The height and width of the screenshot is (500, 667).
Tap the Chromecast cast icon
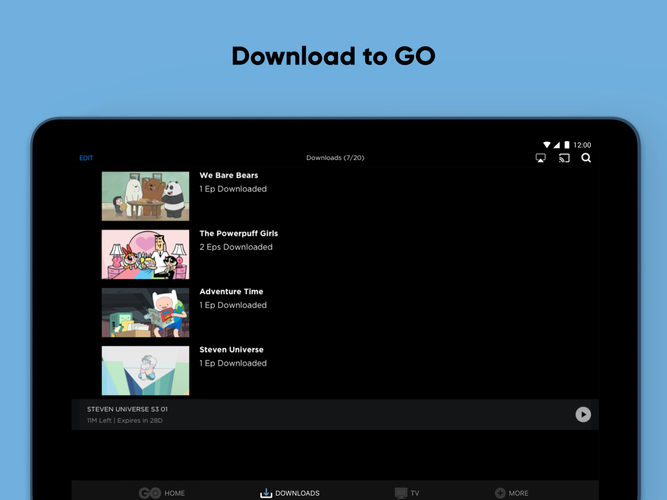(564, 158)
